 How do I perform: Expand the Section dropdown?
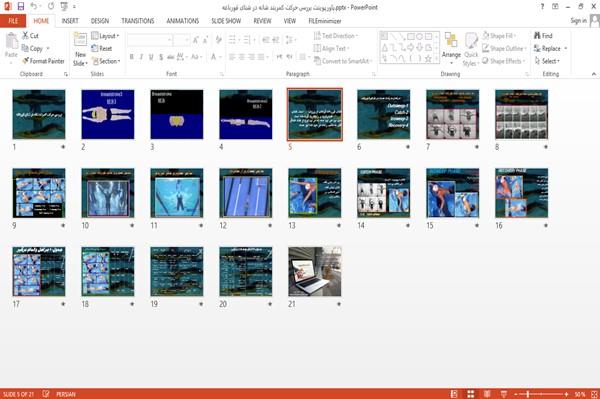click(x=106, y=61)
